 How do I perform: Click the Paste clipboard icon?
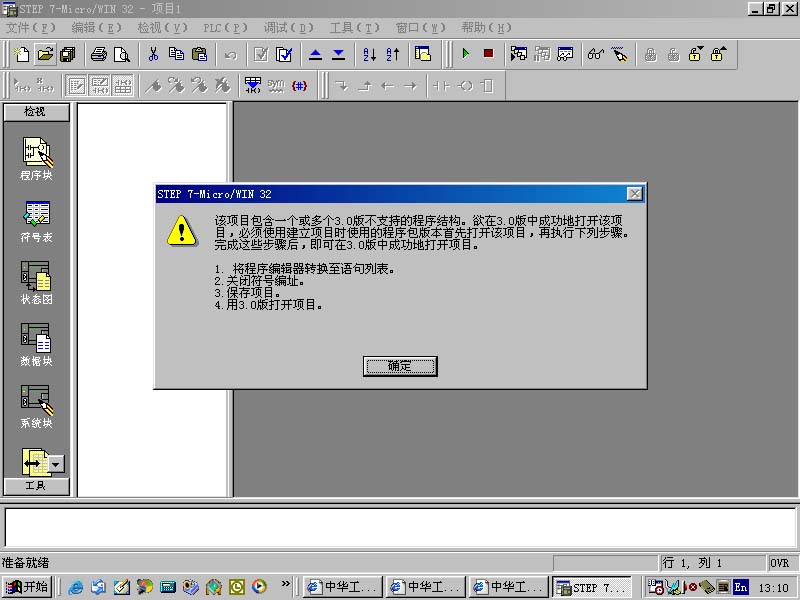(x=199, y=54)
